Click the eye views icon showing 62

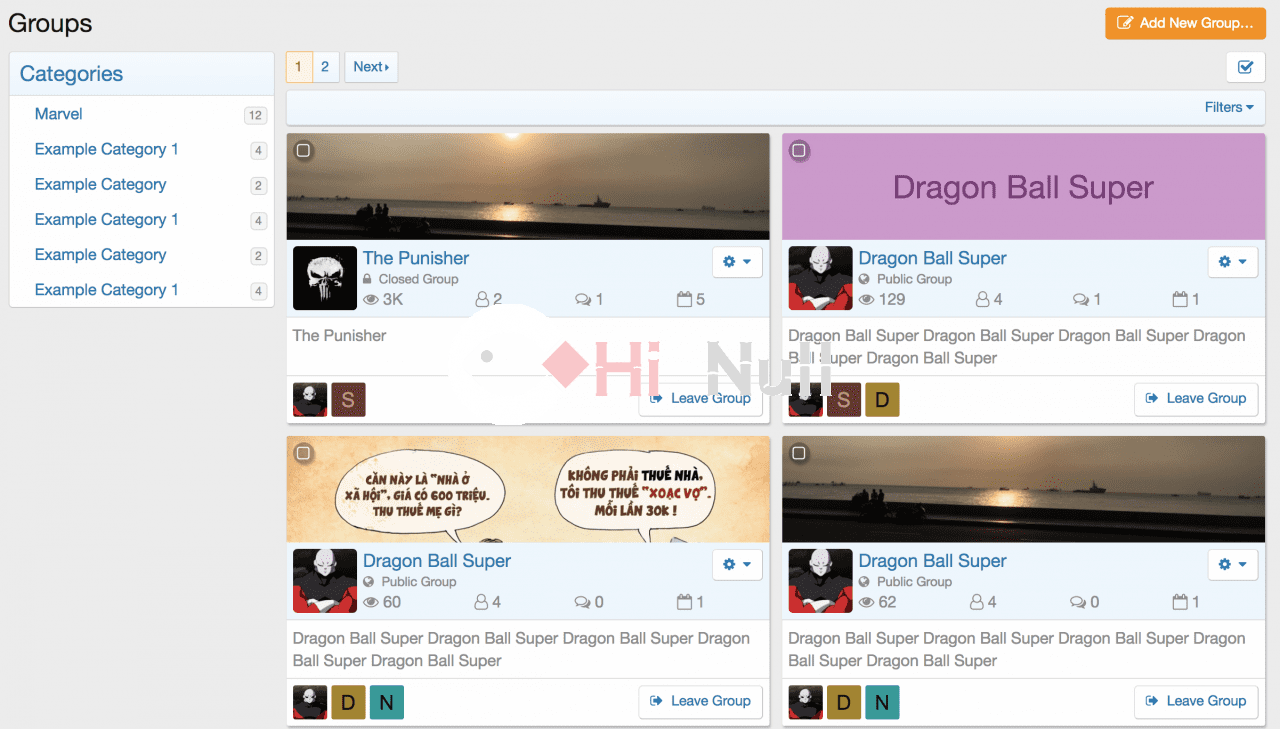pyautogui.click(x=867, y=602)
